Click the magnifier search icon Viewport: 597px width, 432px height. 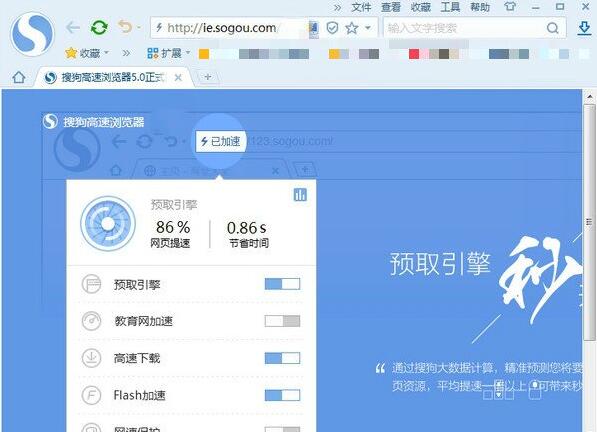(552, 28)
